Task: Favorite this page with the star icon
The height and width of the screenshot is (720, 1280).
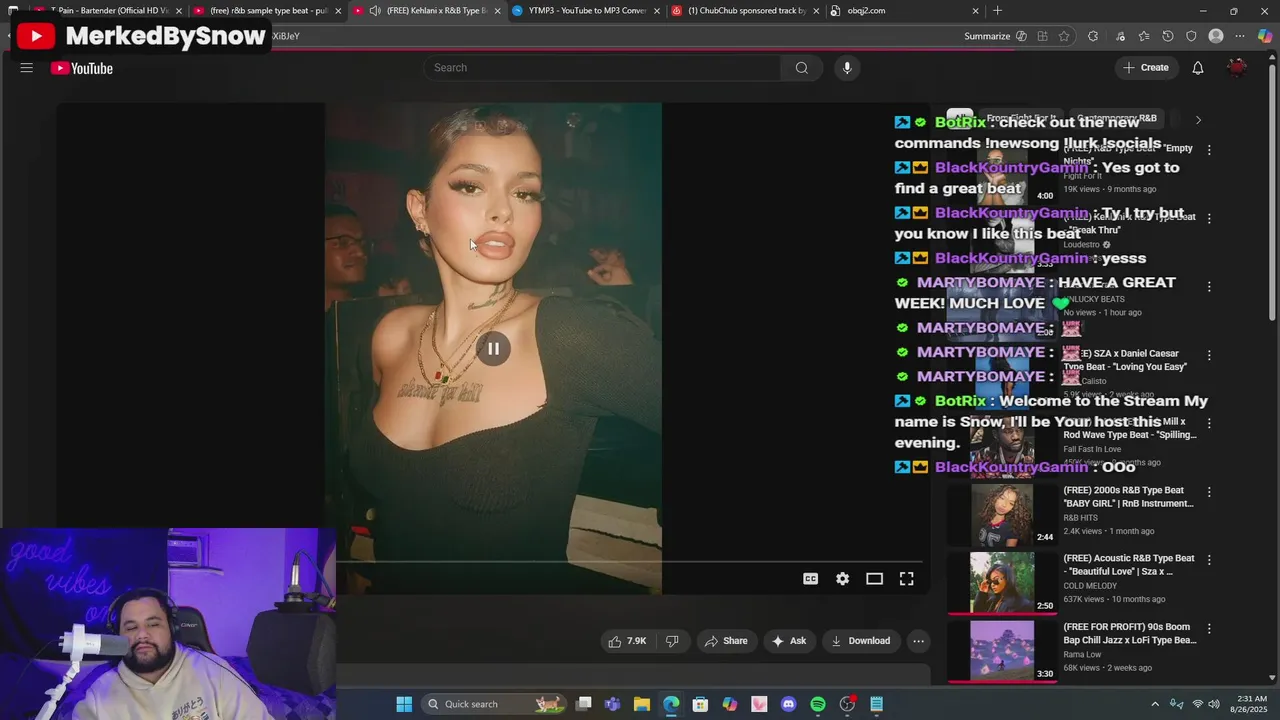Action: [x=1064, y=36]
